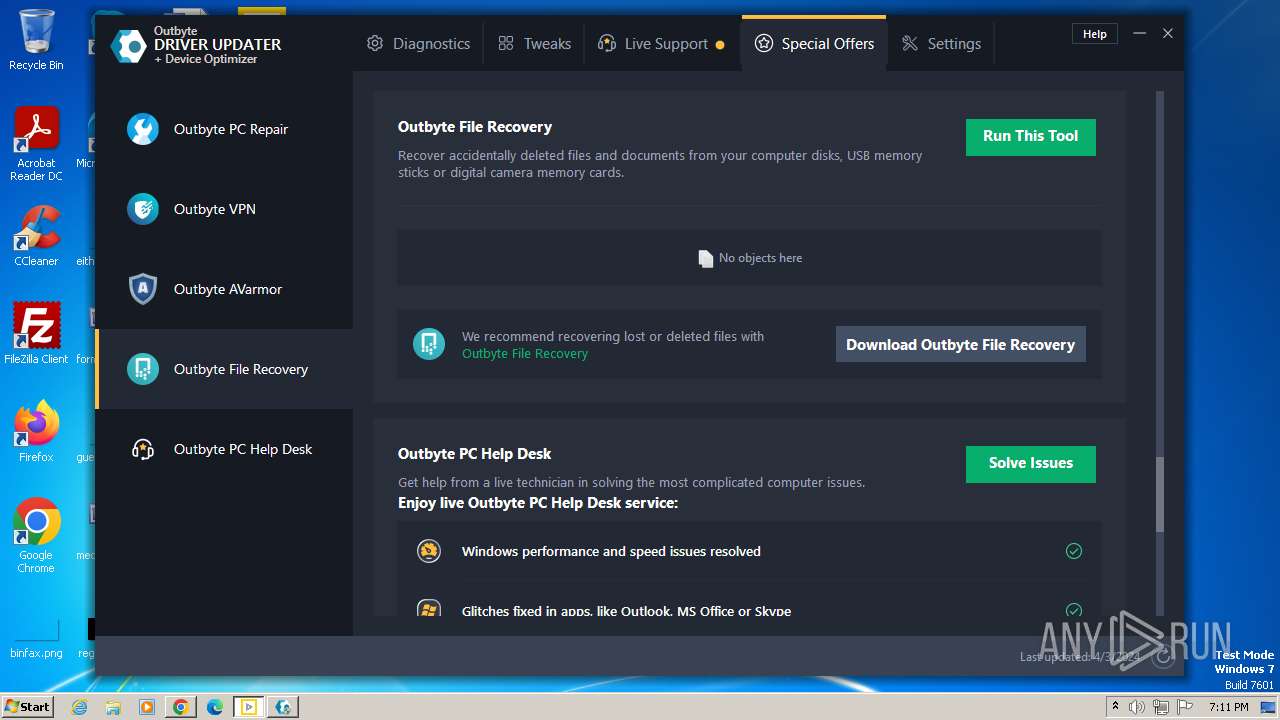The height and width of the screenshot is (720, 1280).
Task: Open the Diagnostics tab
Action: [x=418, y=44]
